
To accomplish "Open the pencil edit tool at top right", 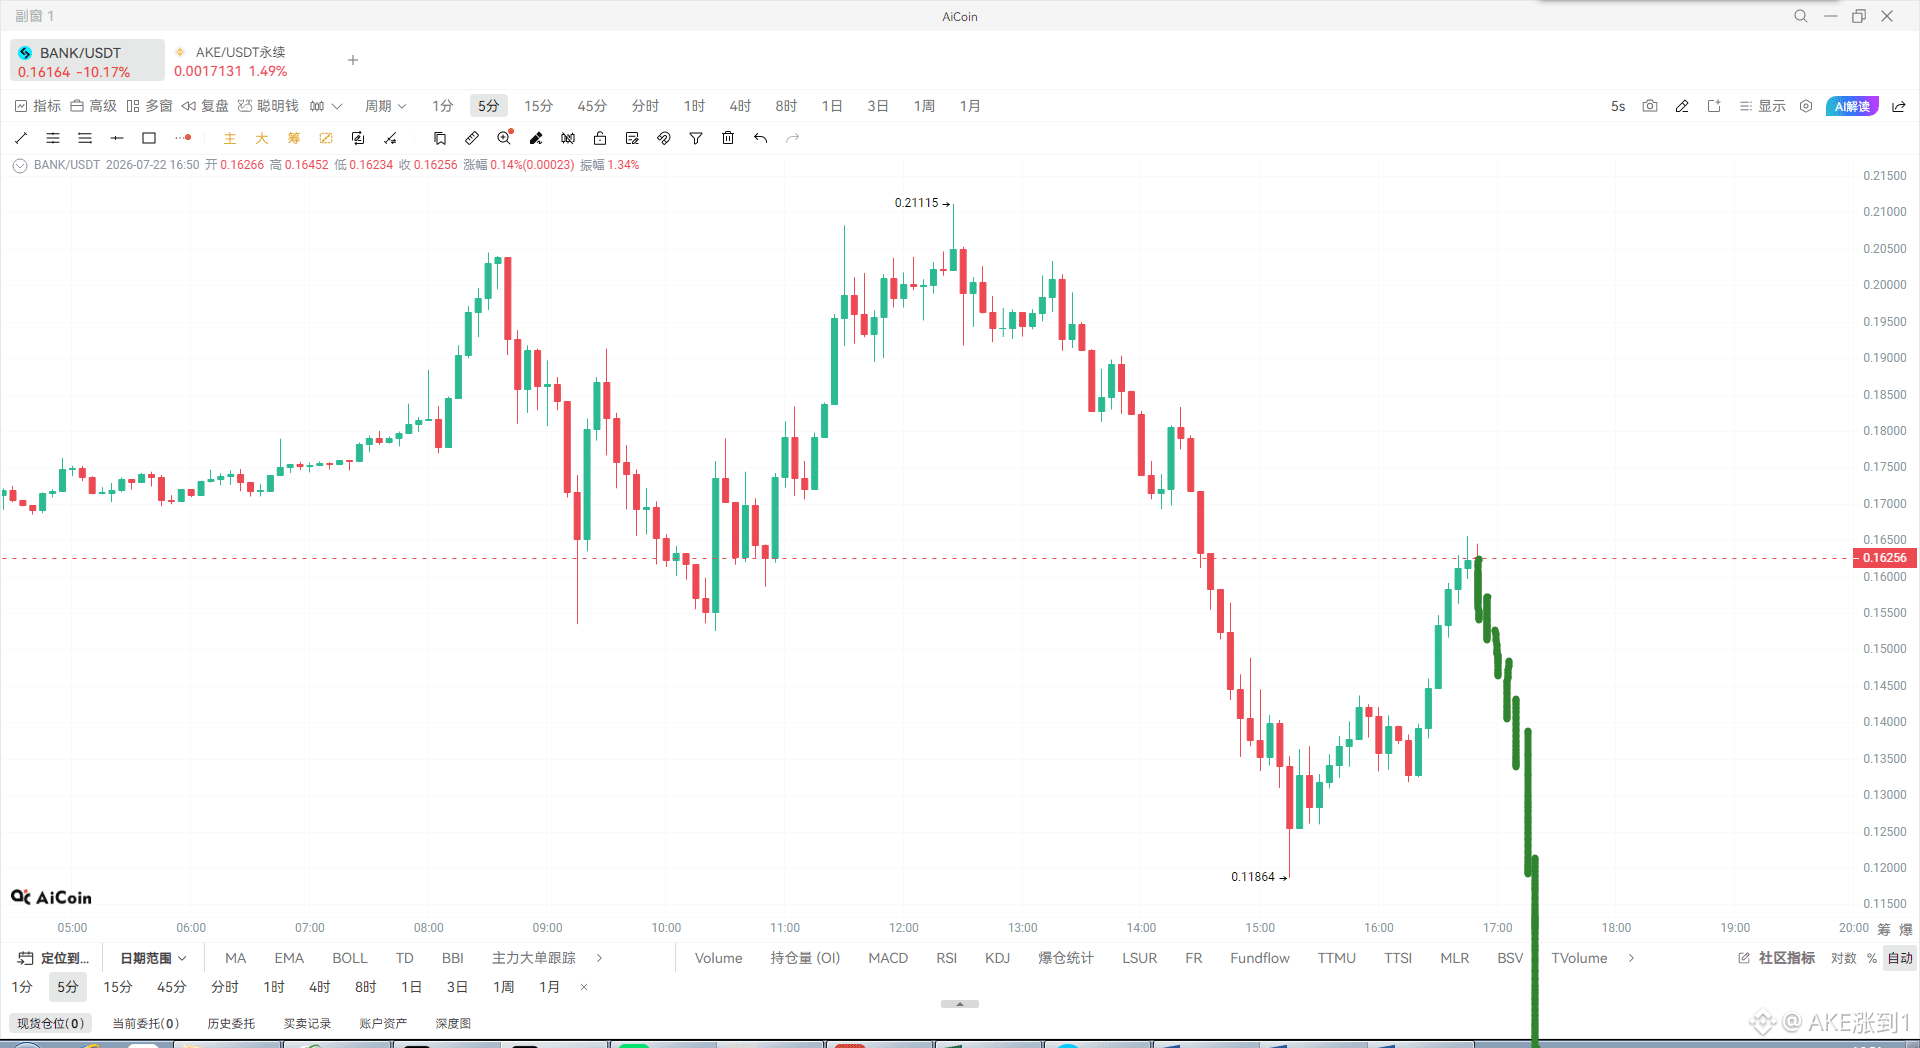I will (1682, 106).
